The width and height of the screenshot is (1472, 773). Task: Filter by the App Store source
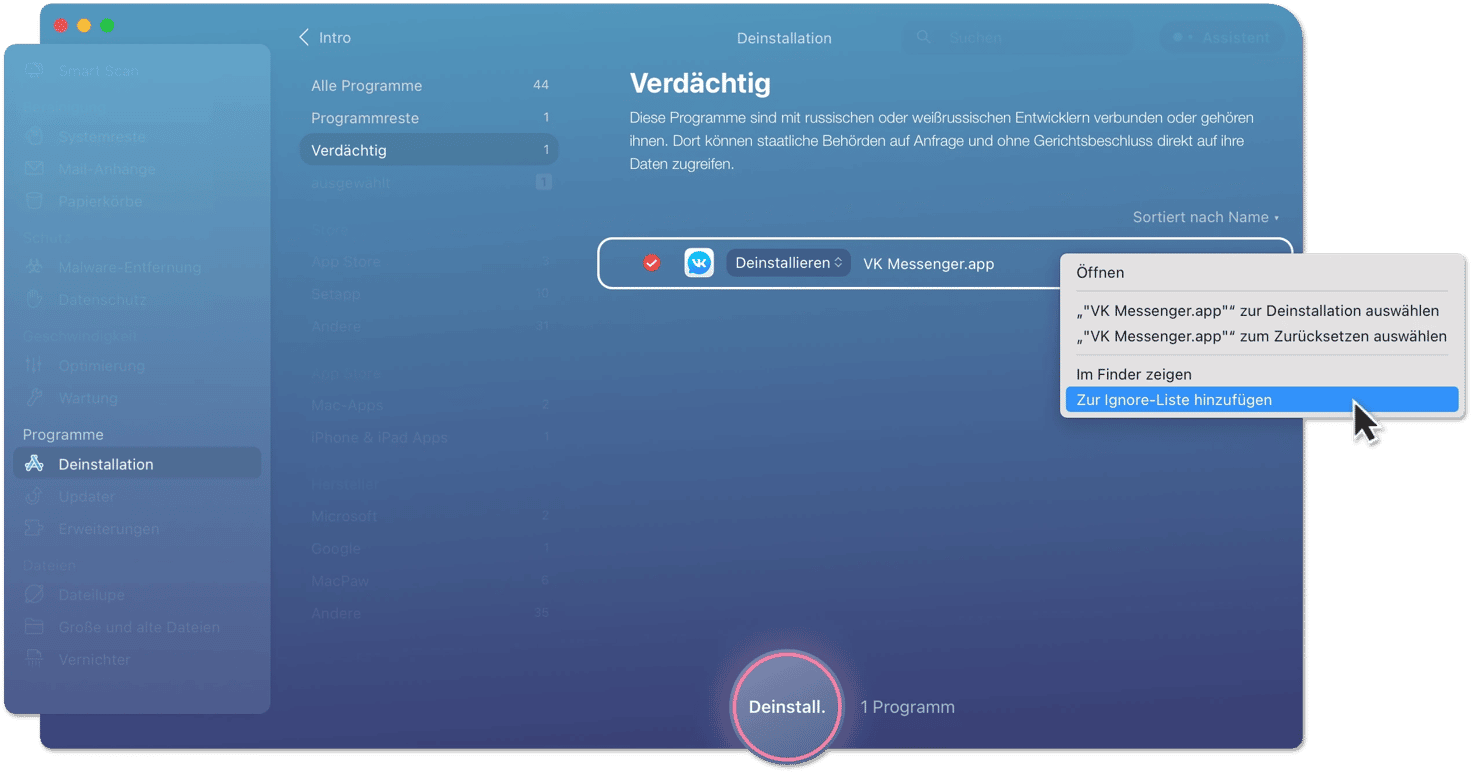[x=429, y=262]
